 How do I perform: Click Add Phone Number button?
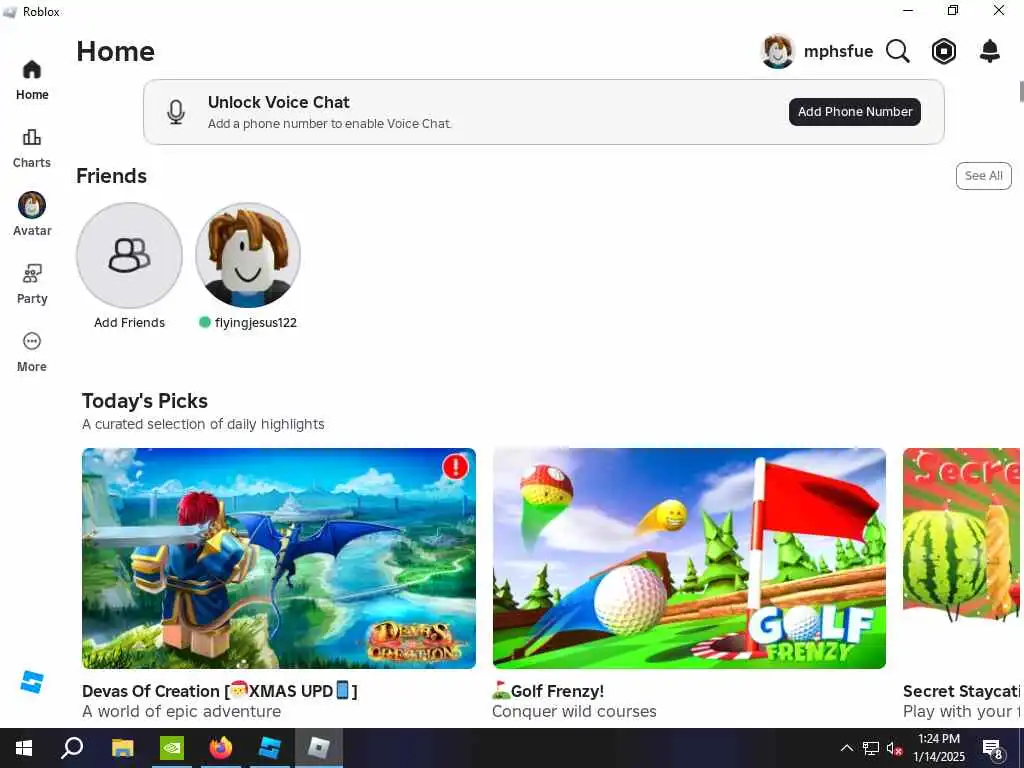(855, 112)
